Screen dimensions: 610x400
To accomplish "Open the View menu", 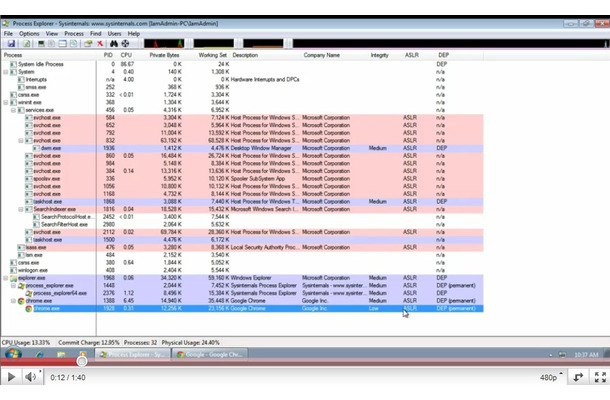I will point(52,34).
